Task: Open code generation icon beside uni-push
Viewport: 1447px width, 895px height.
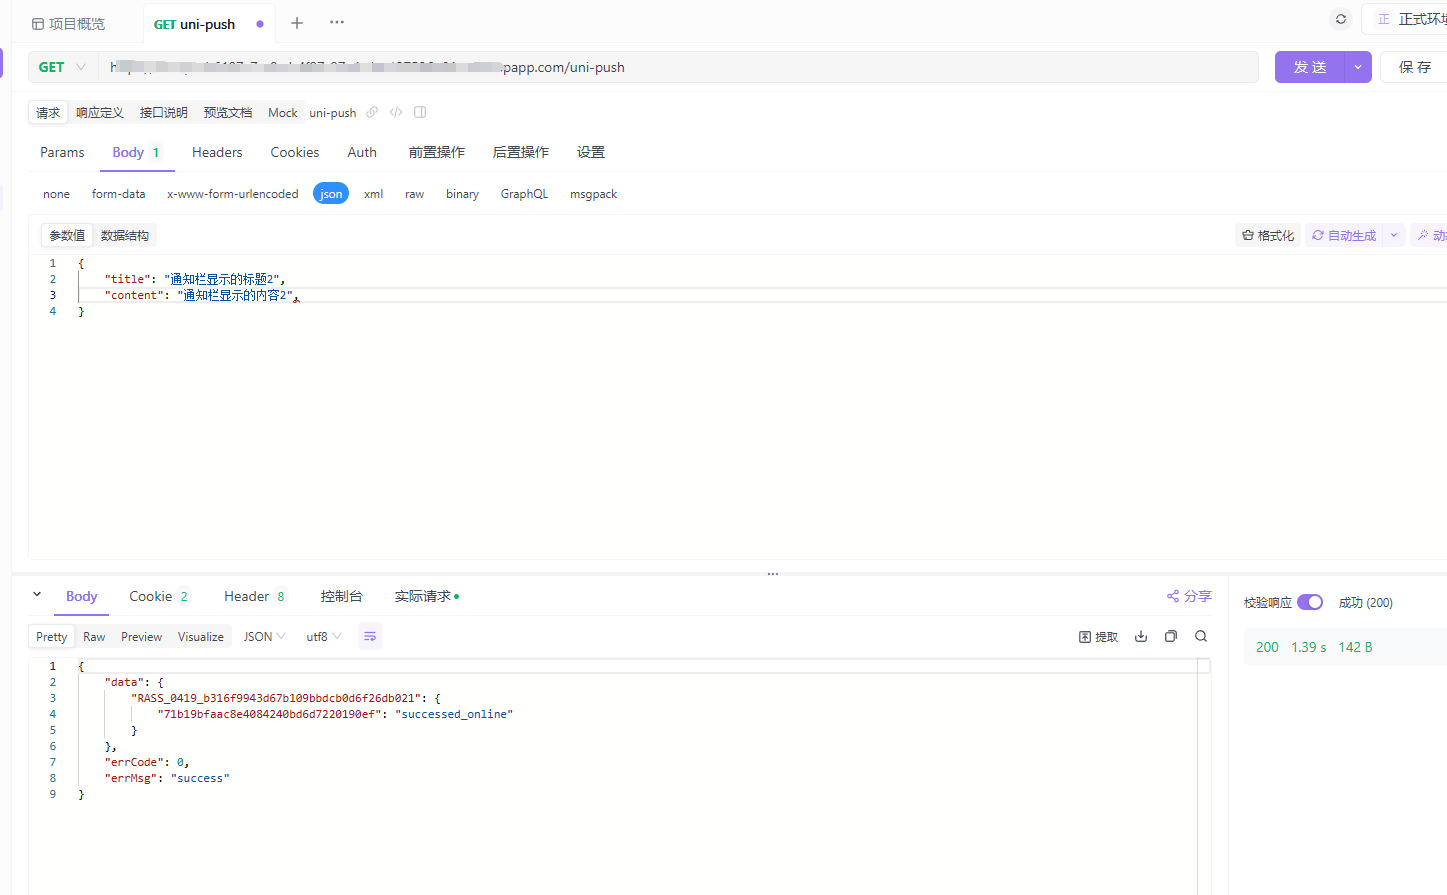Action: [x=396, y=112]
